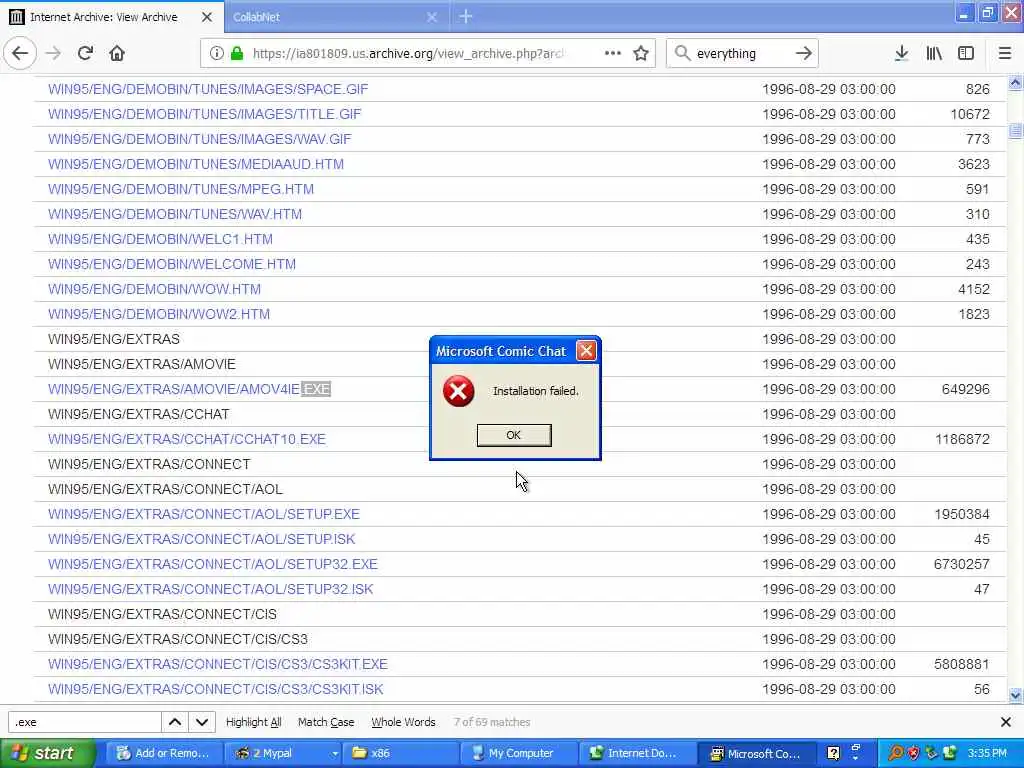The width and height of the screenshot is (1024, 768).
Task: Switch to Add or Remove Programs taskbar button
Action: [163, 753]
